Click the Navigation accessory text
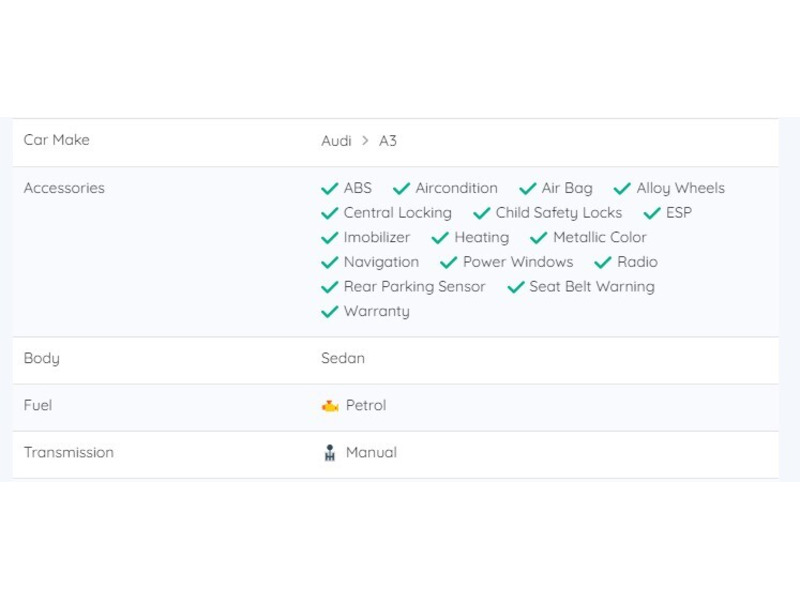The image size is (800, 600). [382, 262]
